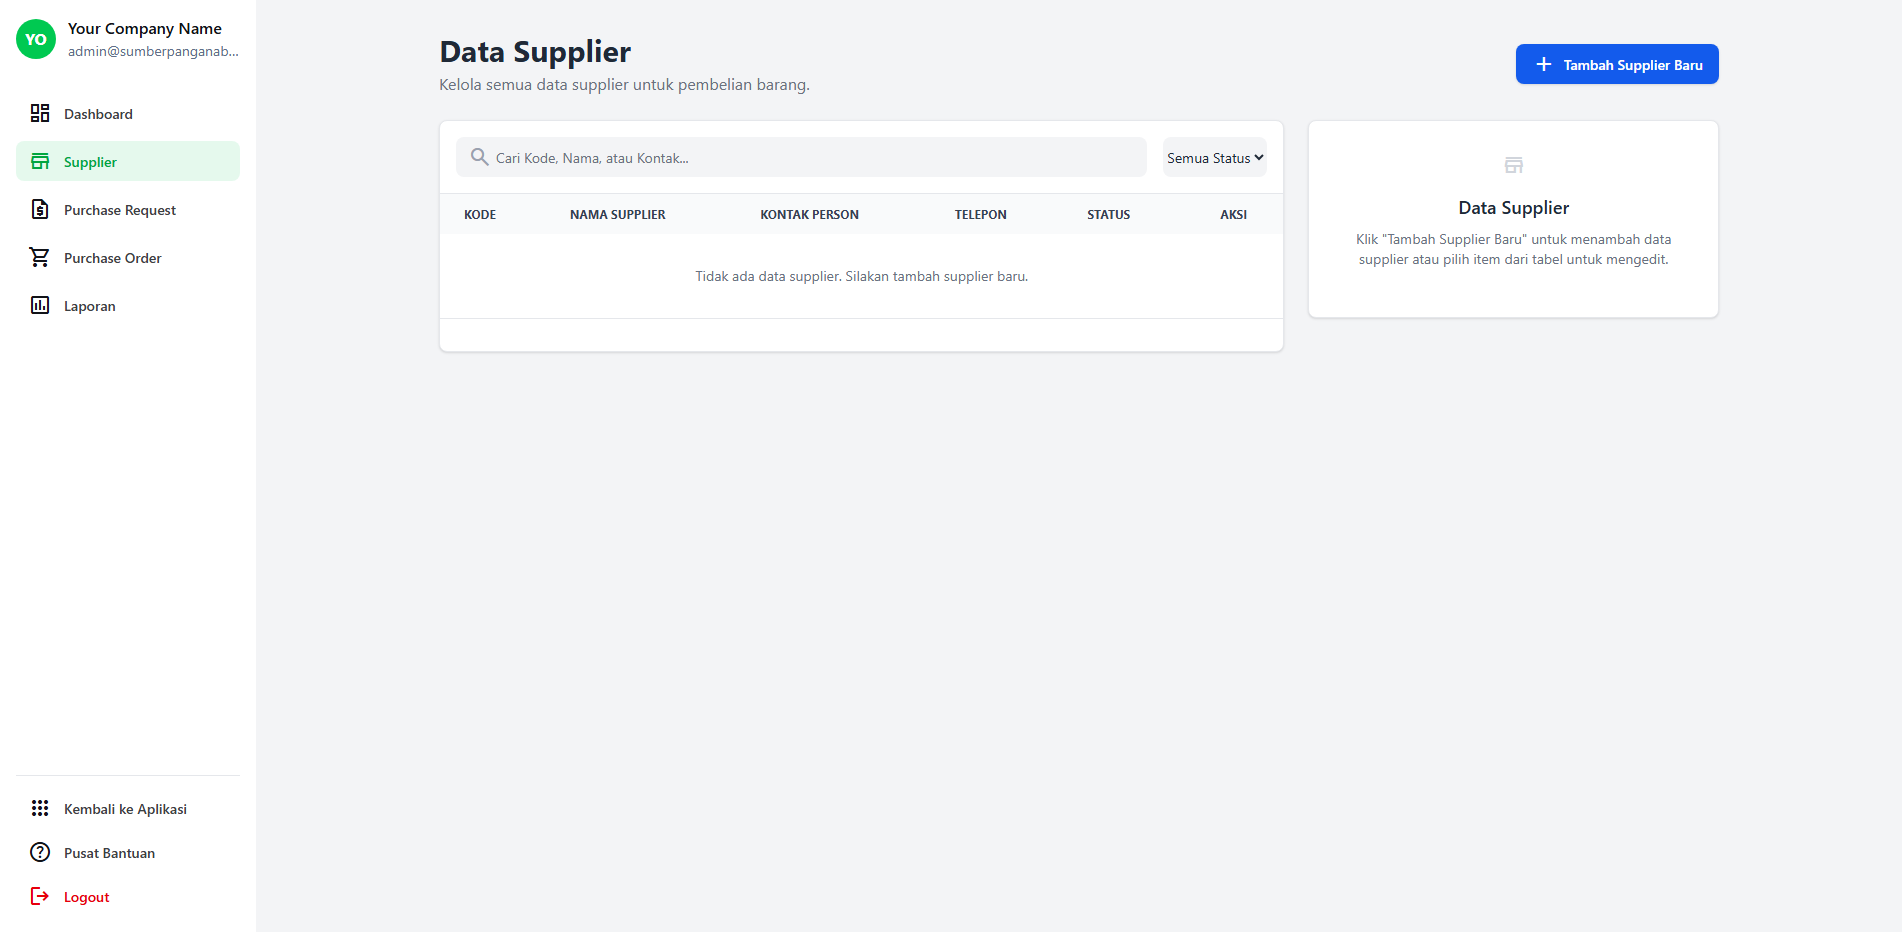
Task: Select the Laporan chart icon
Action: coord(40,305)
